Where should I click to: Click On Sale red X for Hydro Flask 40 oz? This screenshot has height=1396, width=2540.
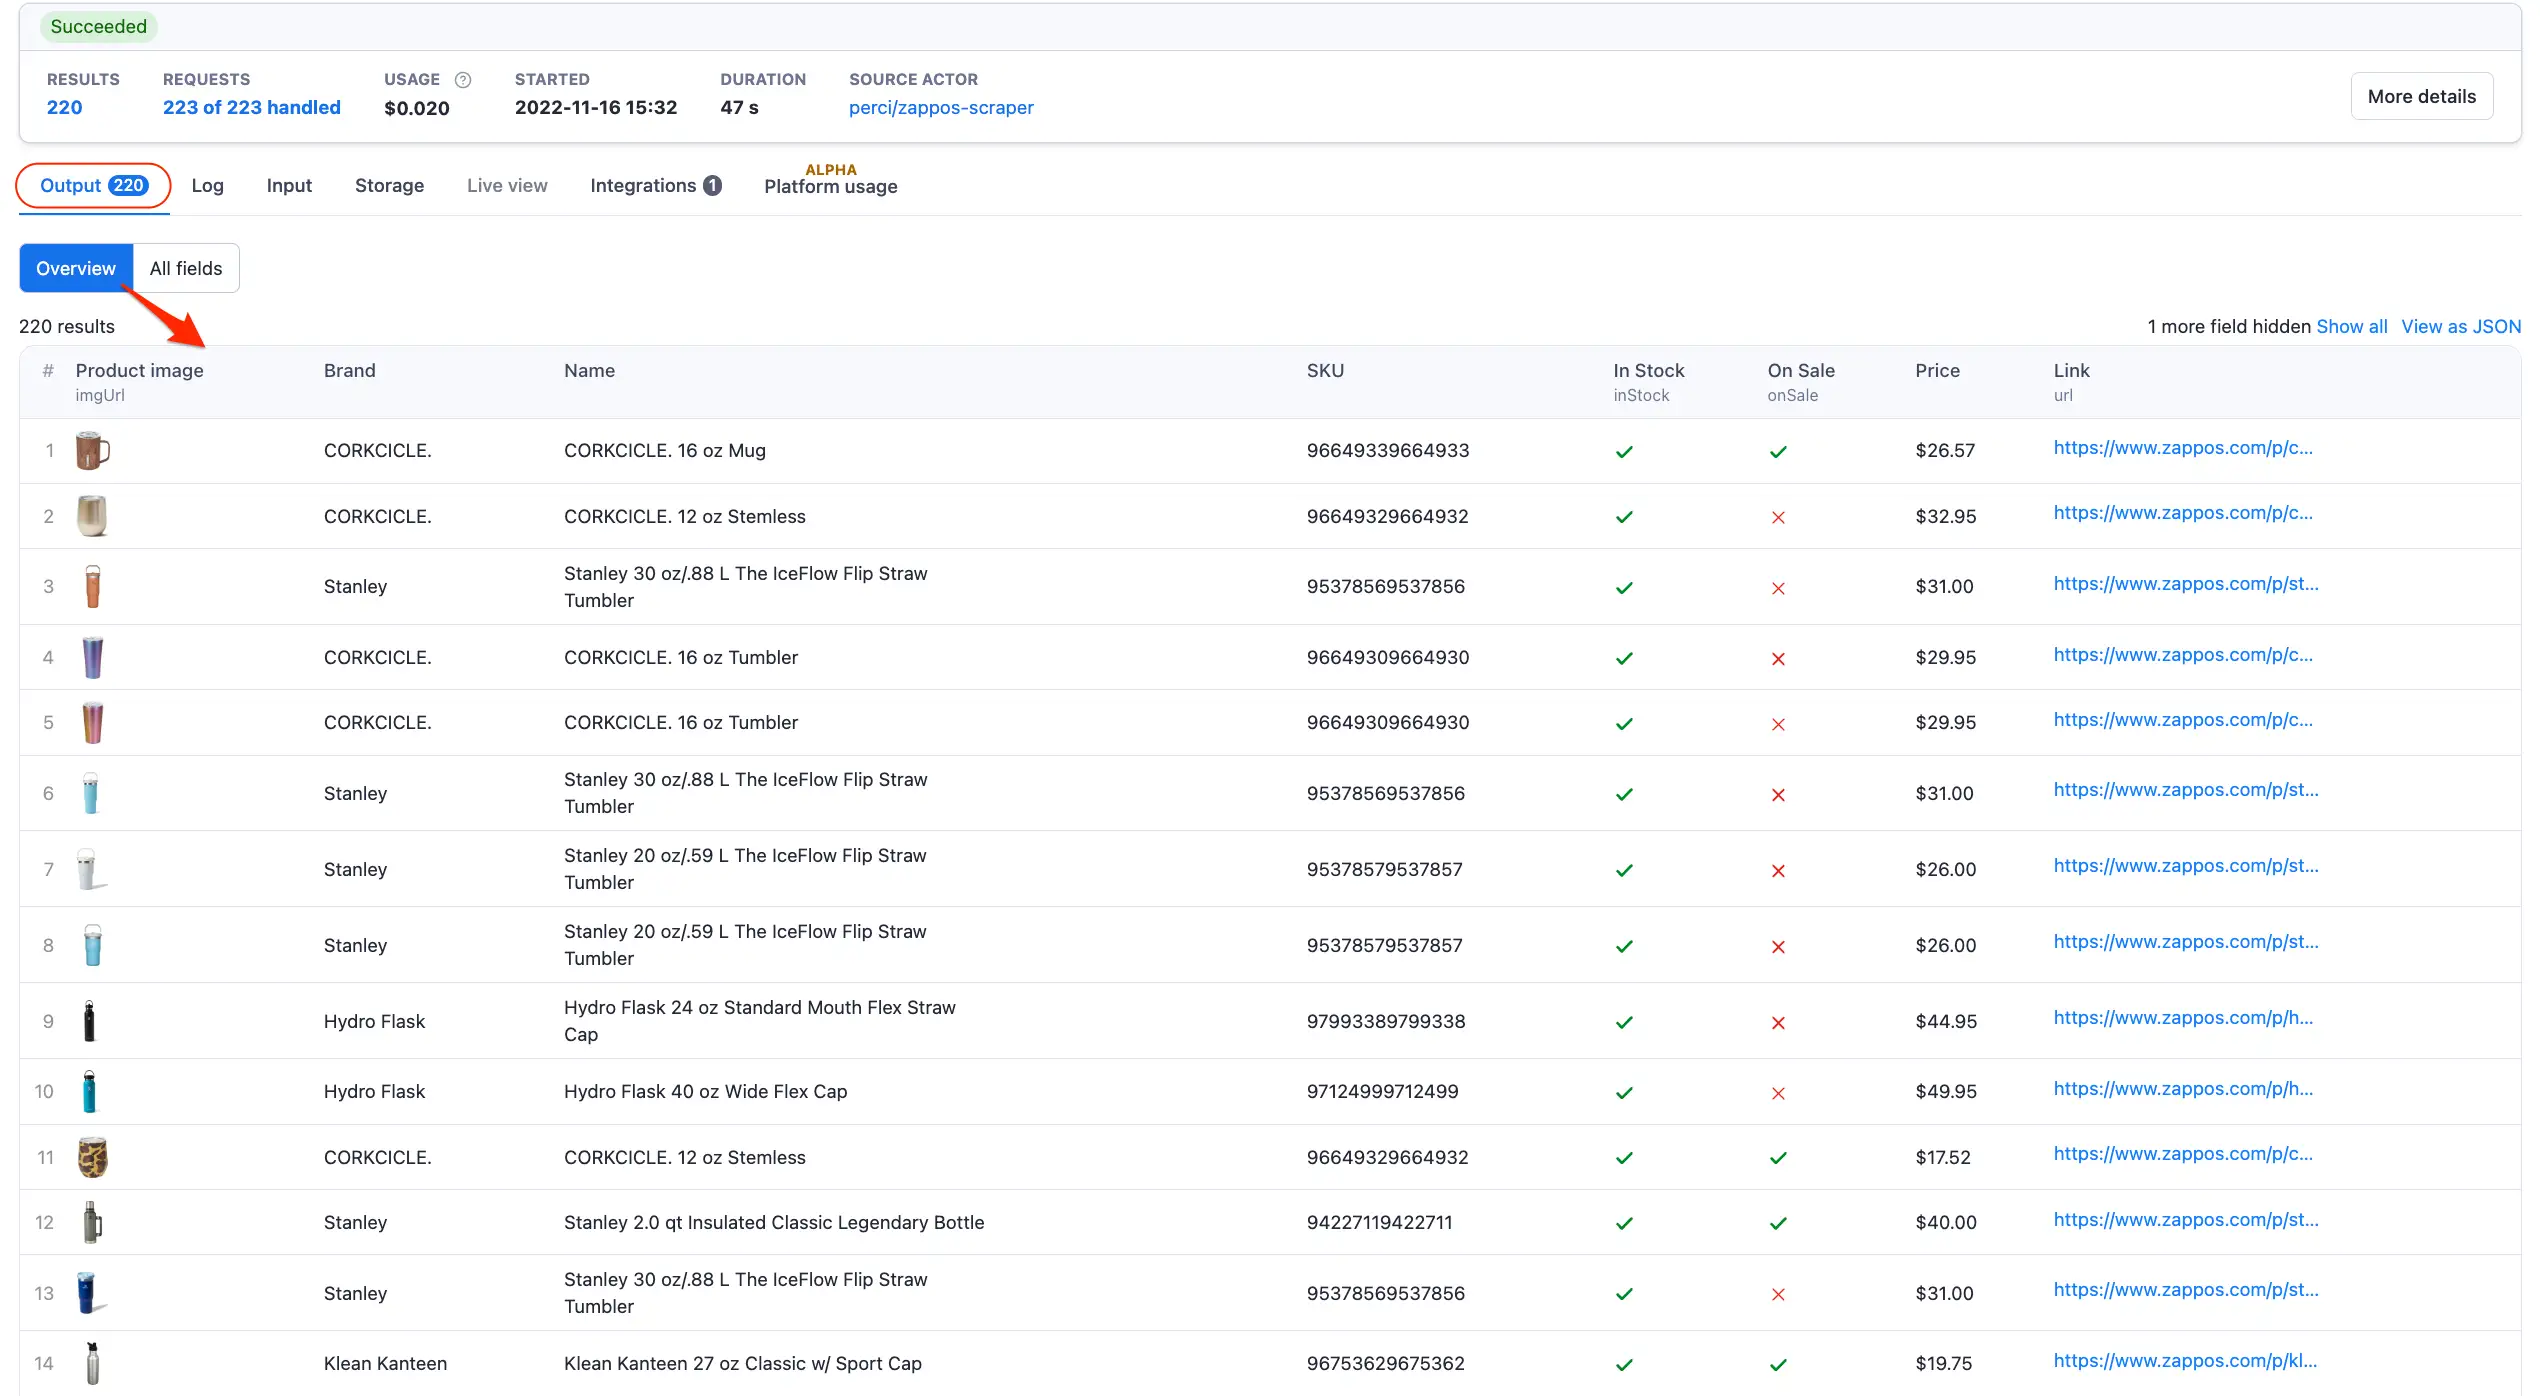click(1778, 1093)
